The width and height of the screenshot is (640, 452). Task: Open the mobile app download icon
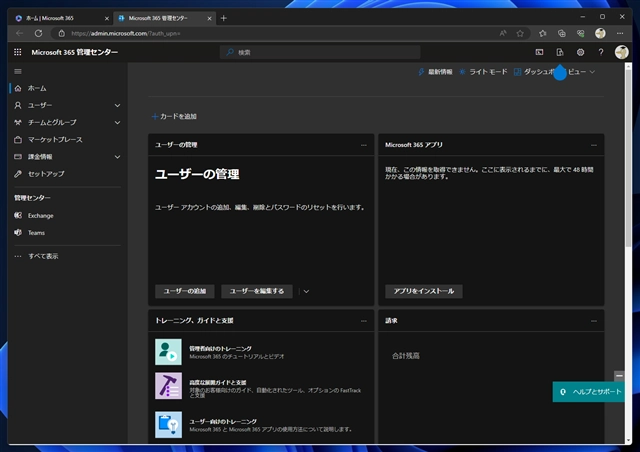click(x=560, y=52)
